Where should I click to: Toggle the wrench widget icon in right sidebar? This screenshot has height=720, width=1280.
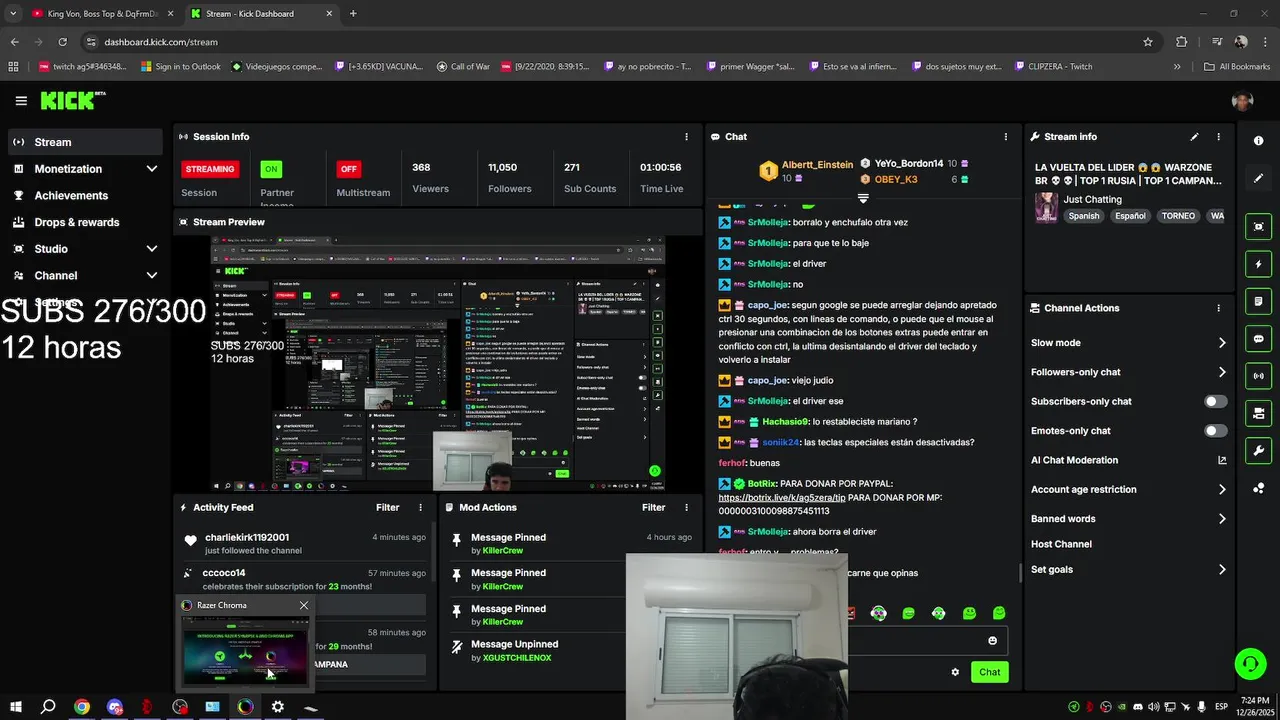point(1258,451)
